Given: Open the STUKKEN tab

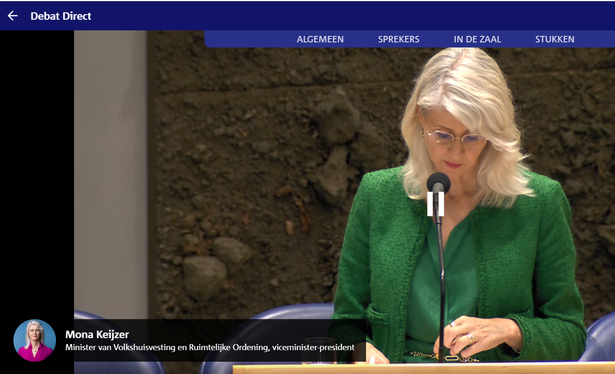Looking at the screenshot, I should (x=555, y=39).
